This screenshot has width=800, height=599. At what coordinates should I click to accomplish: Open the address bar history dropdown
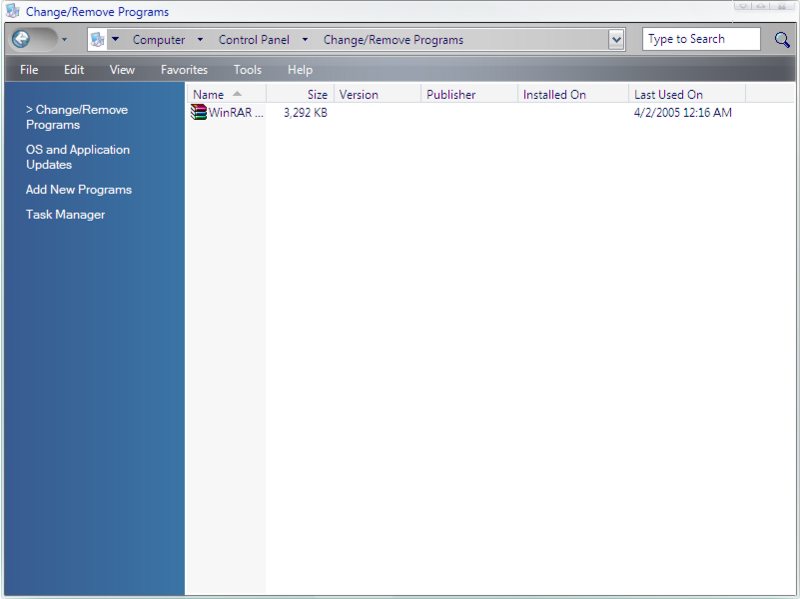point(616,40)
